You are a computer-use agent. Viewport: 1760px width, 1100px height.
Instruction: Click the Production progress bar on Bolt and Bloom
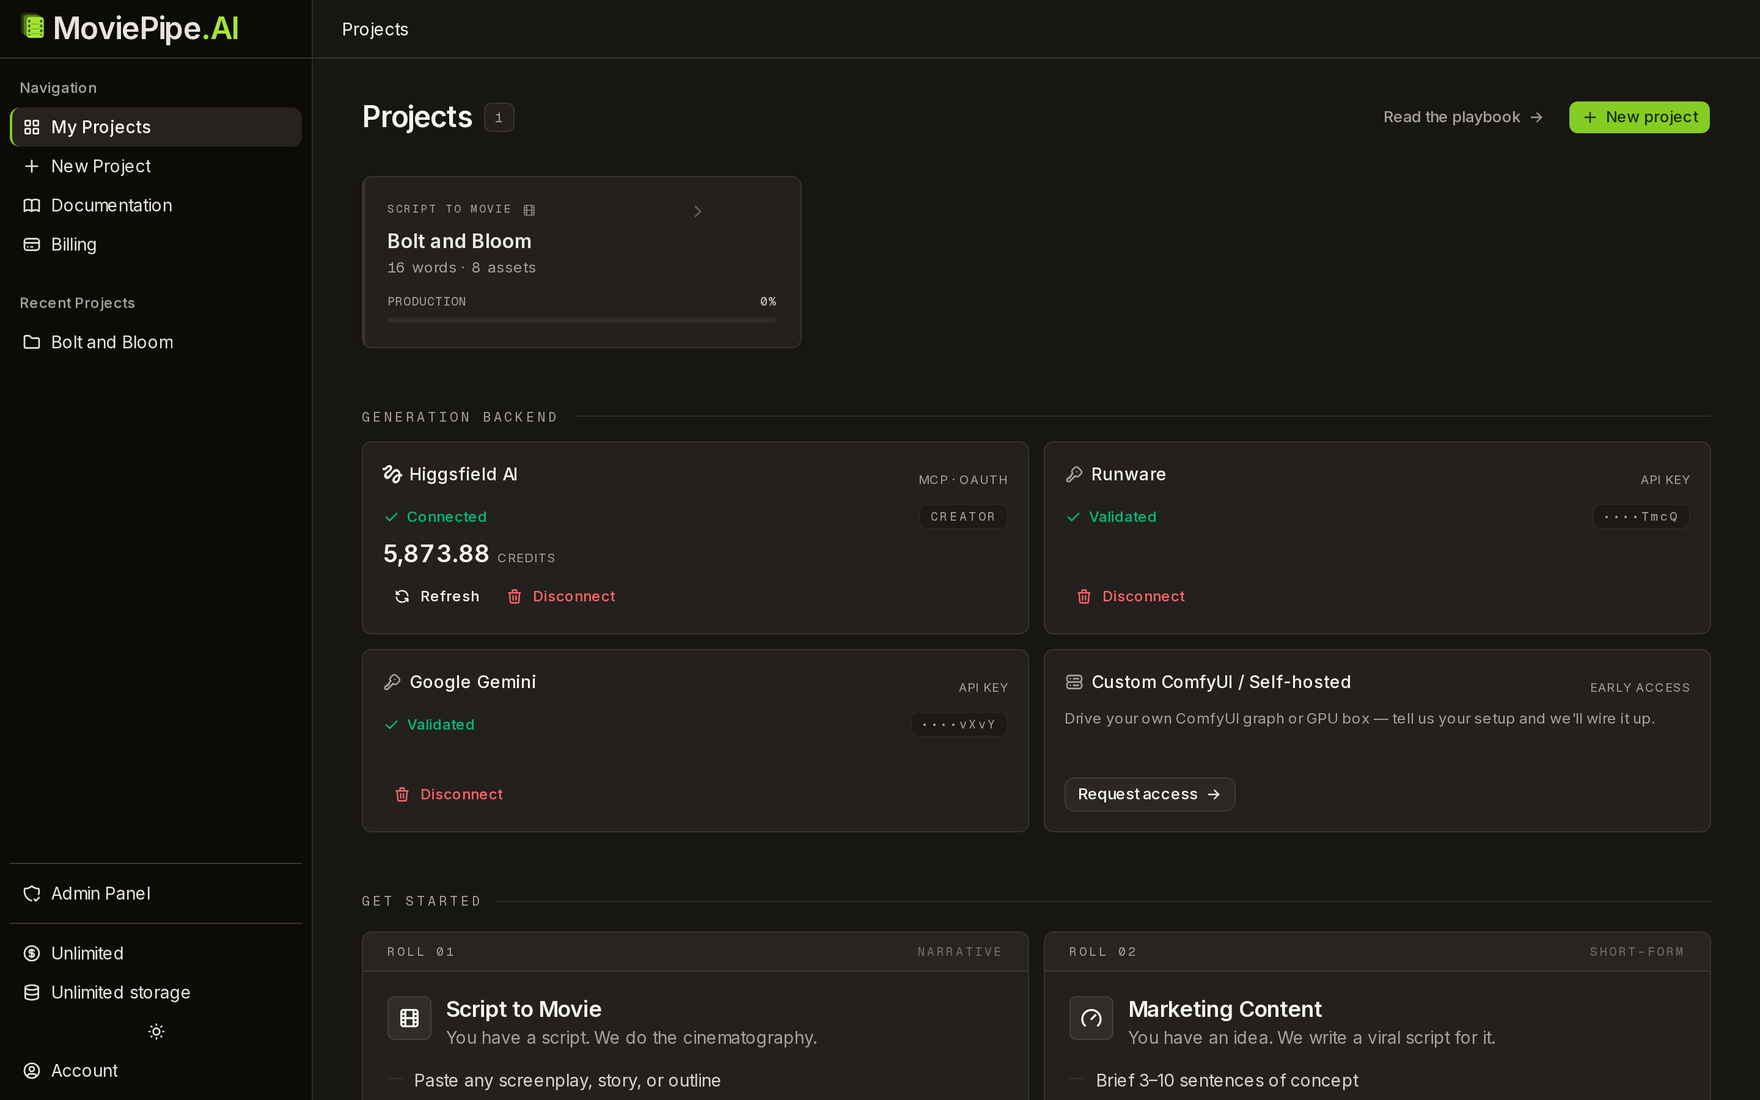tap(581, 320)
